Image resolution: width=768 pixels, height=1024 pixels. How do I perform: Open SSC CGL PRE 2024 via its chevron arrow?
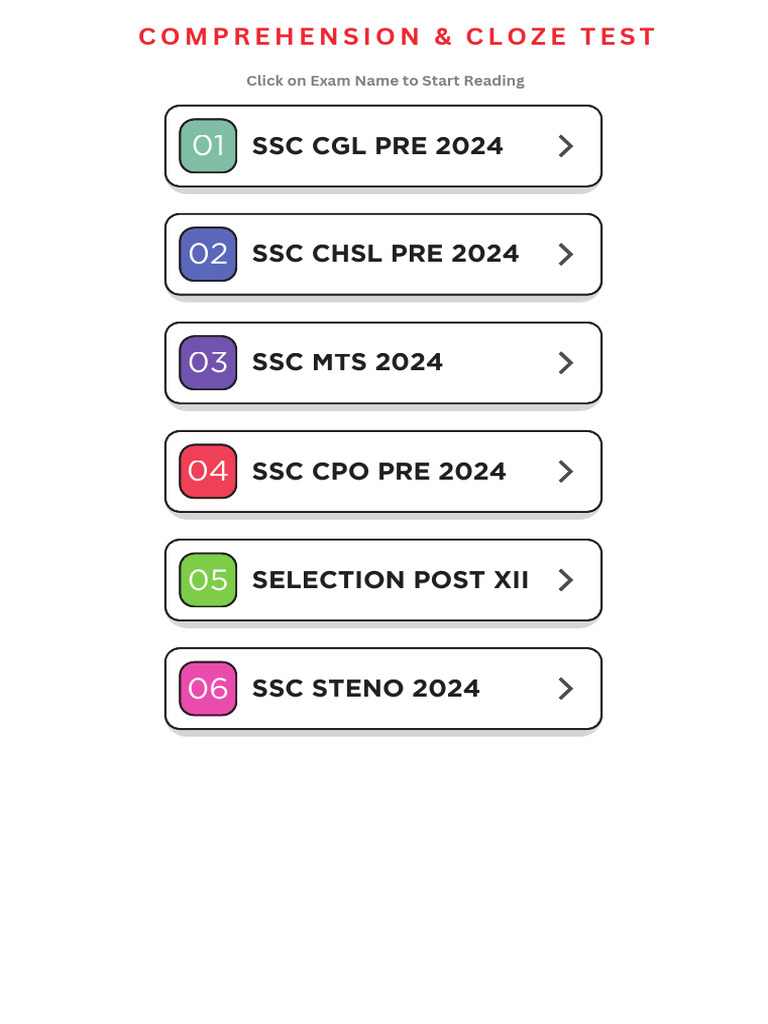tap(566, 146)
